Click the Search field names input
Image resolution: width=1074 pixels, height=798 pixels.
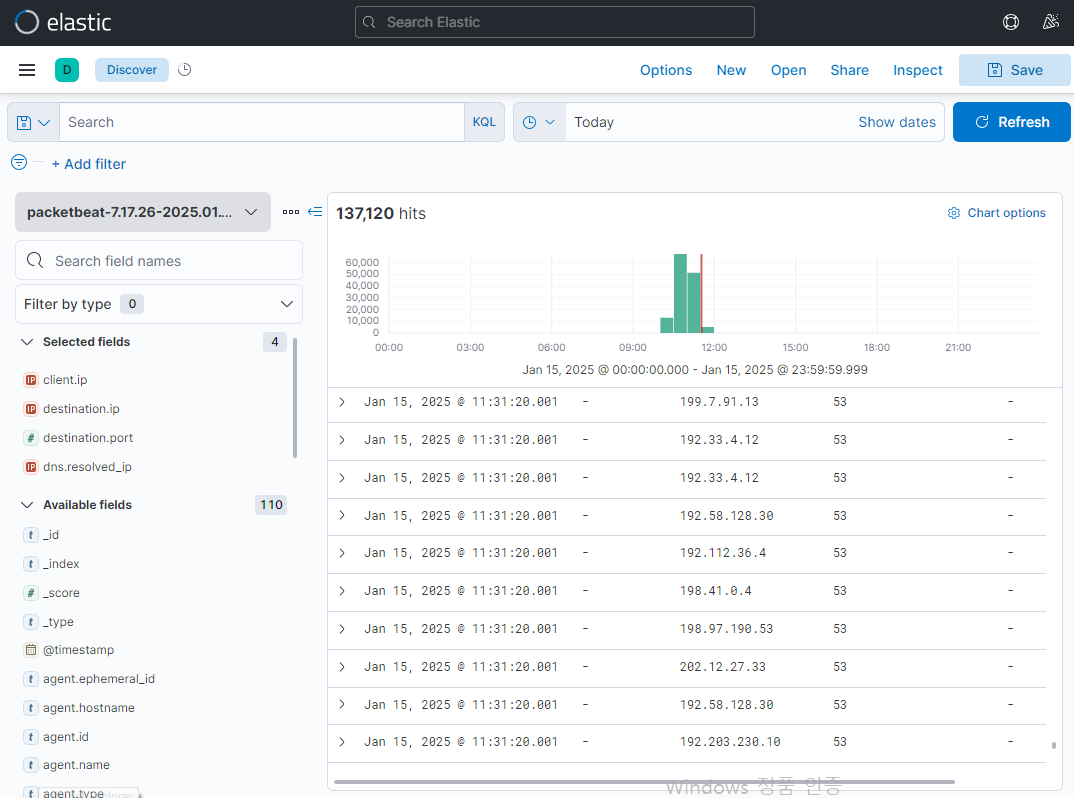coord(159,260)
